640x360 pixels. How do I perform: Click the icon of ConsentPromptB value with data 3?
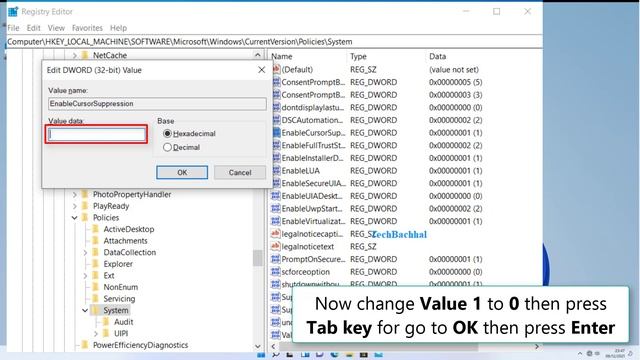point(276,95)
